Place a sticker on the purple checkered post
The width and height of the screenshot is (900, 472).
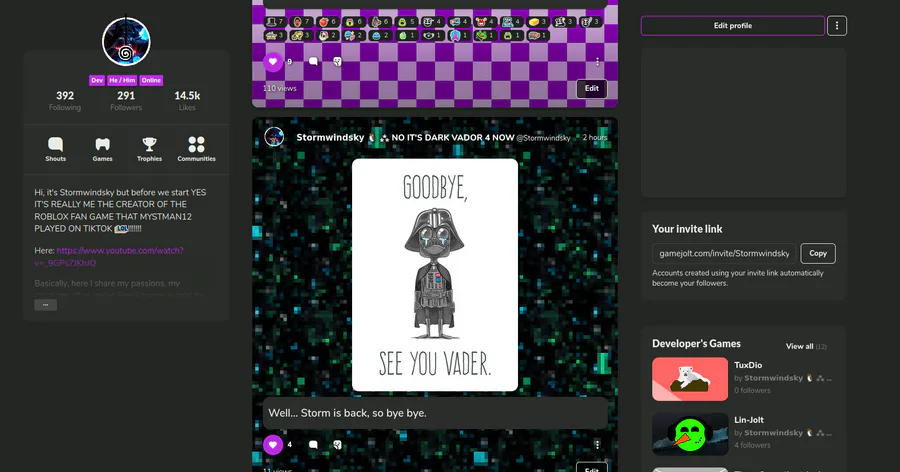coord(338,61)
